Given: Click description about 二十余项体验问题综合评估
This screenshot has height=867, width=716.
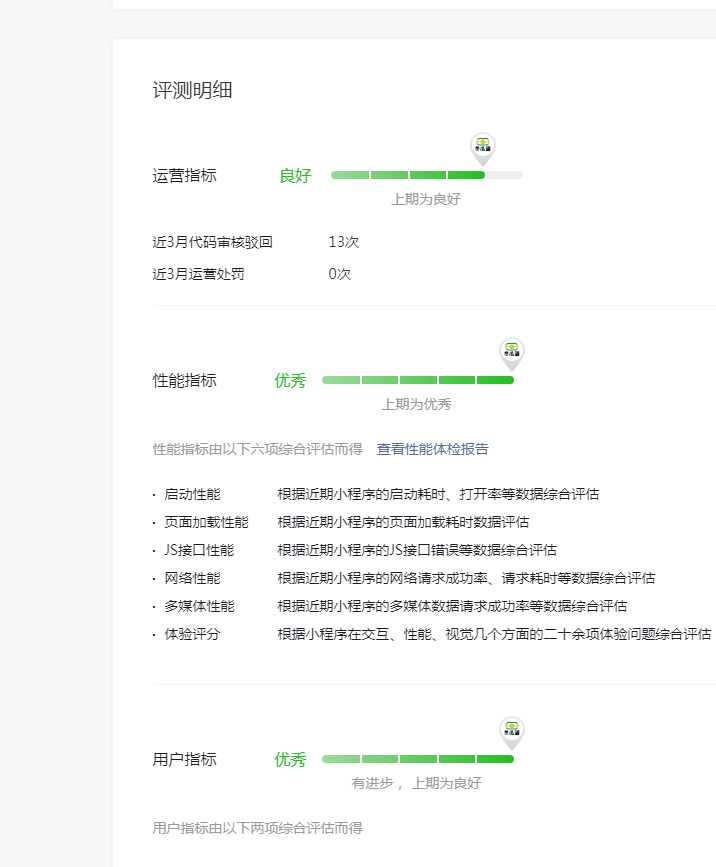Looking at the screenshot, I should (x=494, y=634).
